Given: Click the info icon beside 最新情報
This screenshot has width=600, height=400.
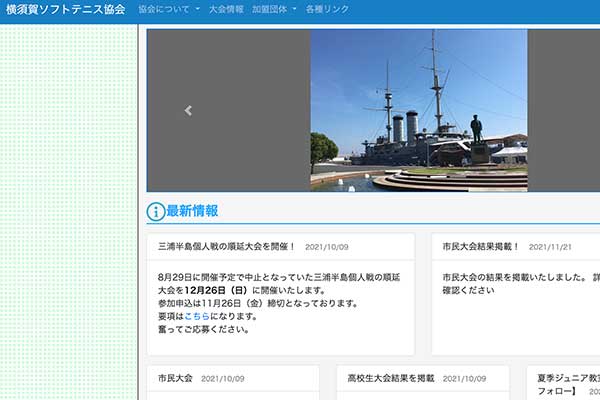Looking at the screenshot, I should pos(156,211).
